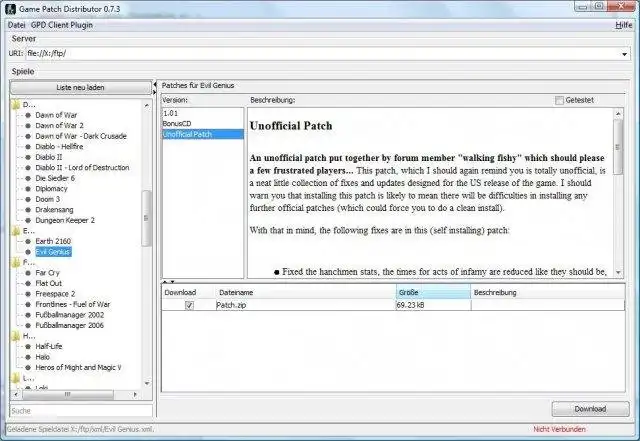Click the Download button at bottom right

[590, 409]
